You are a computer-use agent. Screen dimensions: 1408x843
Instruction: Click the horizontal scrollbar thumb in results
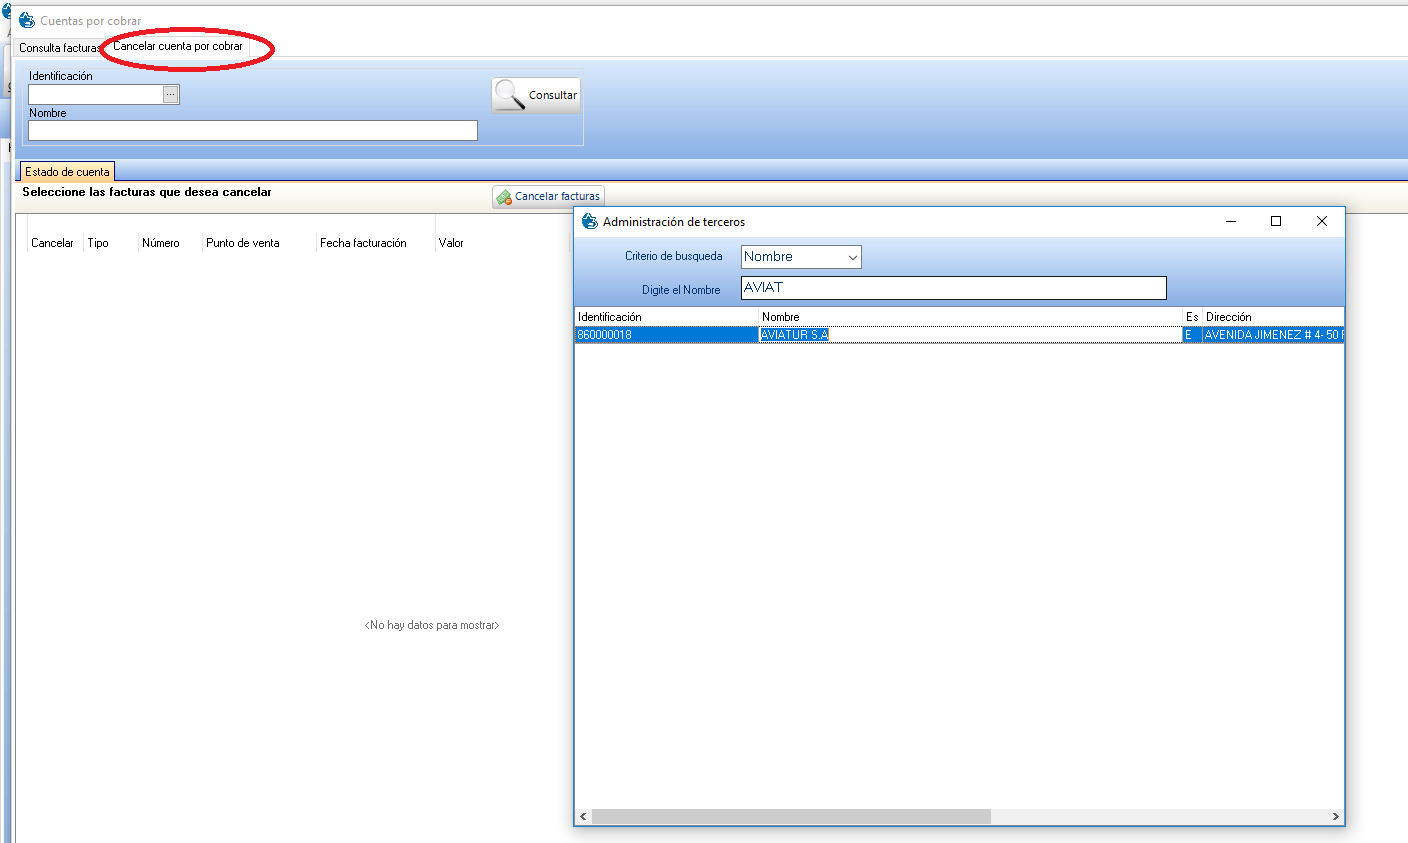[x=790, y=817]
